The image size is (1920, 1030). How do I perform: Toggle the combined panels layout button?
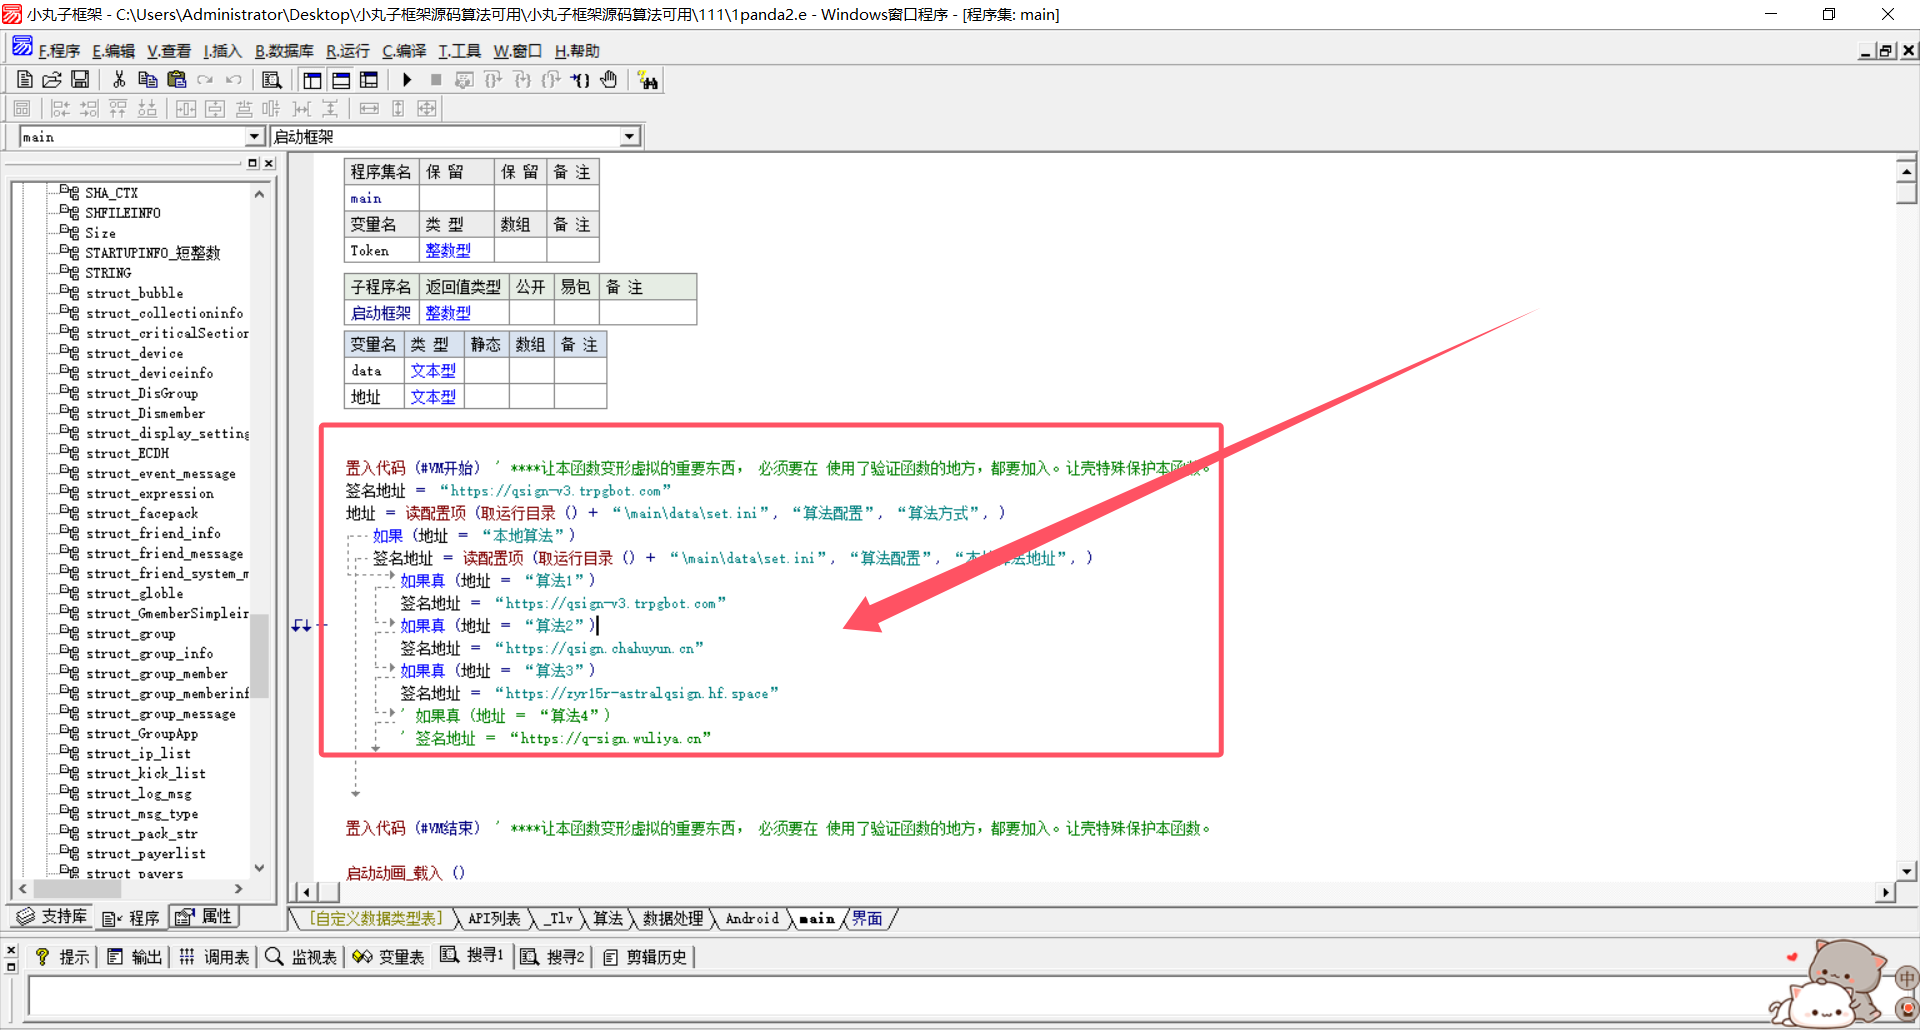coord(369,80)
